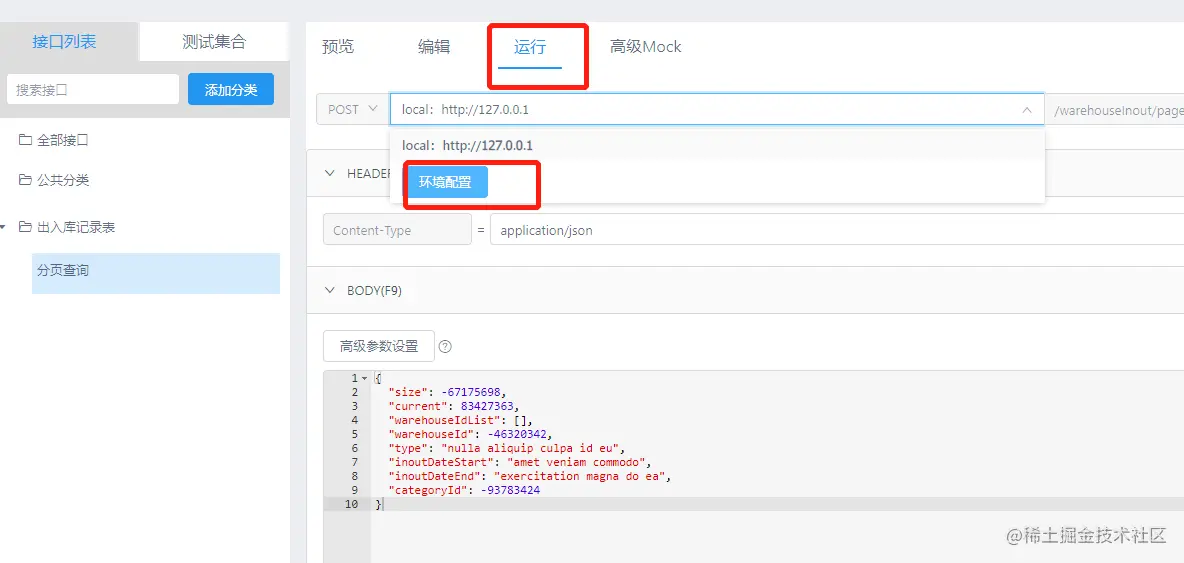Click the line number 10 in gutter
1184x563 pixels.
tap(351, 504)
